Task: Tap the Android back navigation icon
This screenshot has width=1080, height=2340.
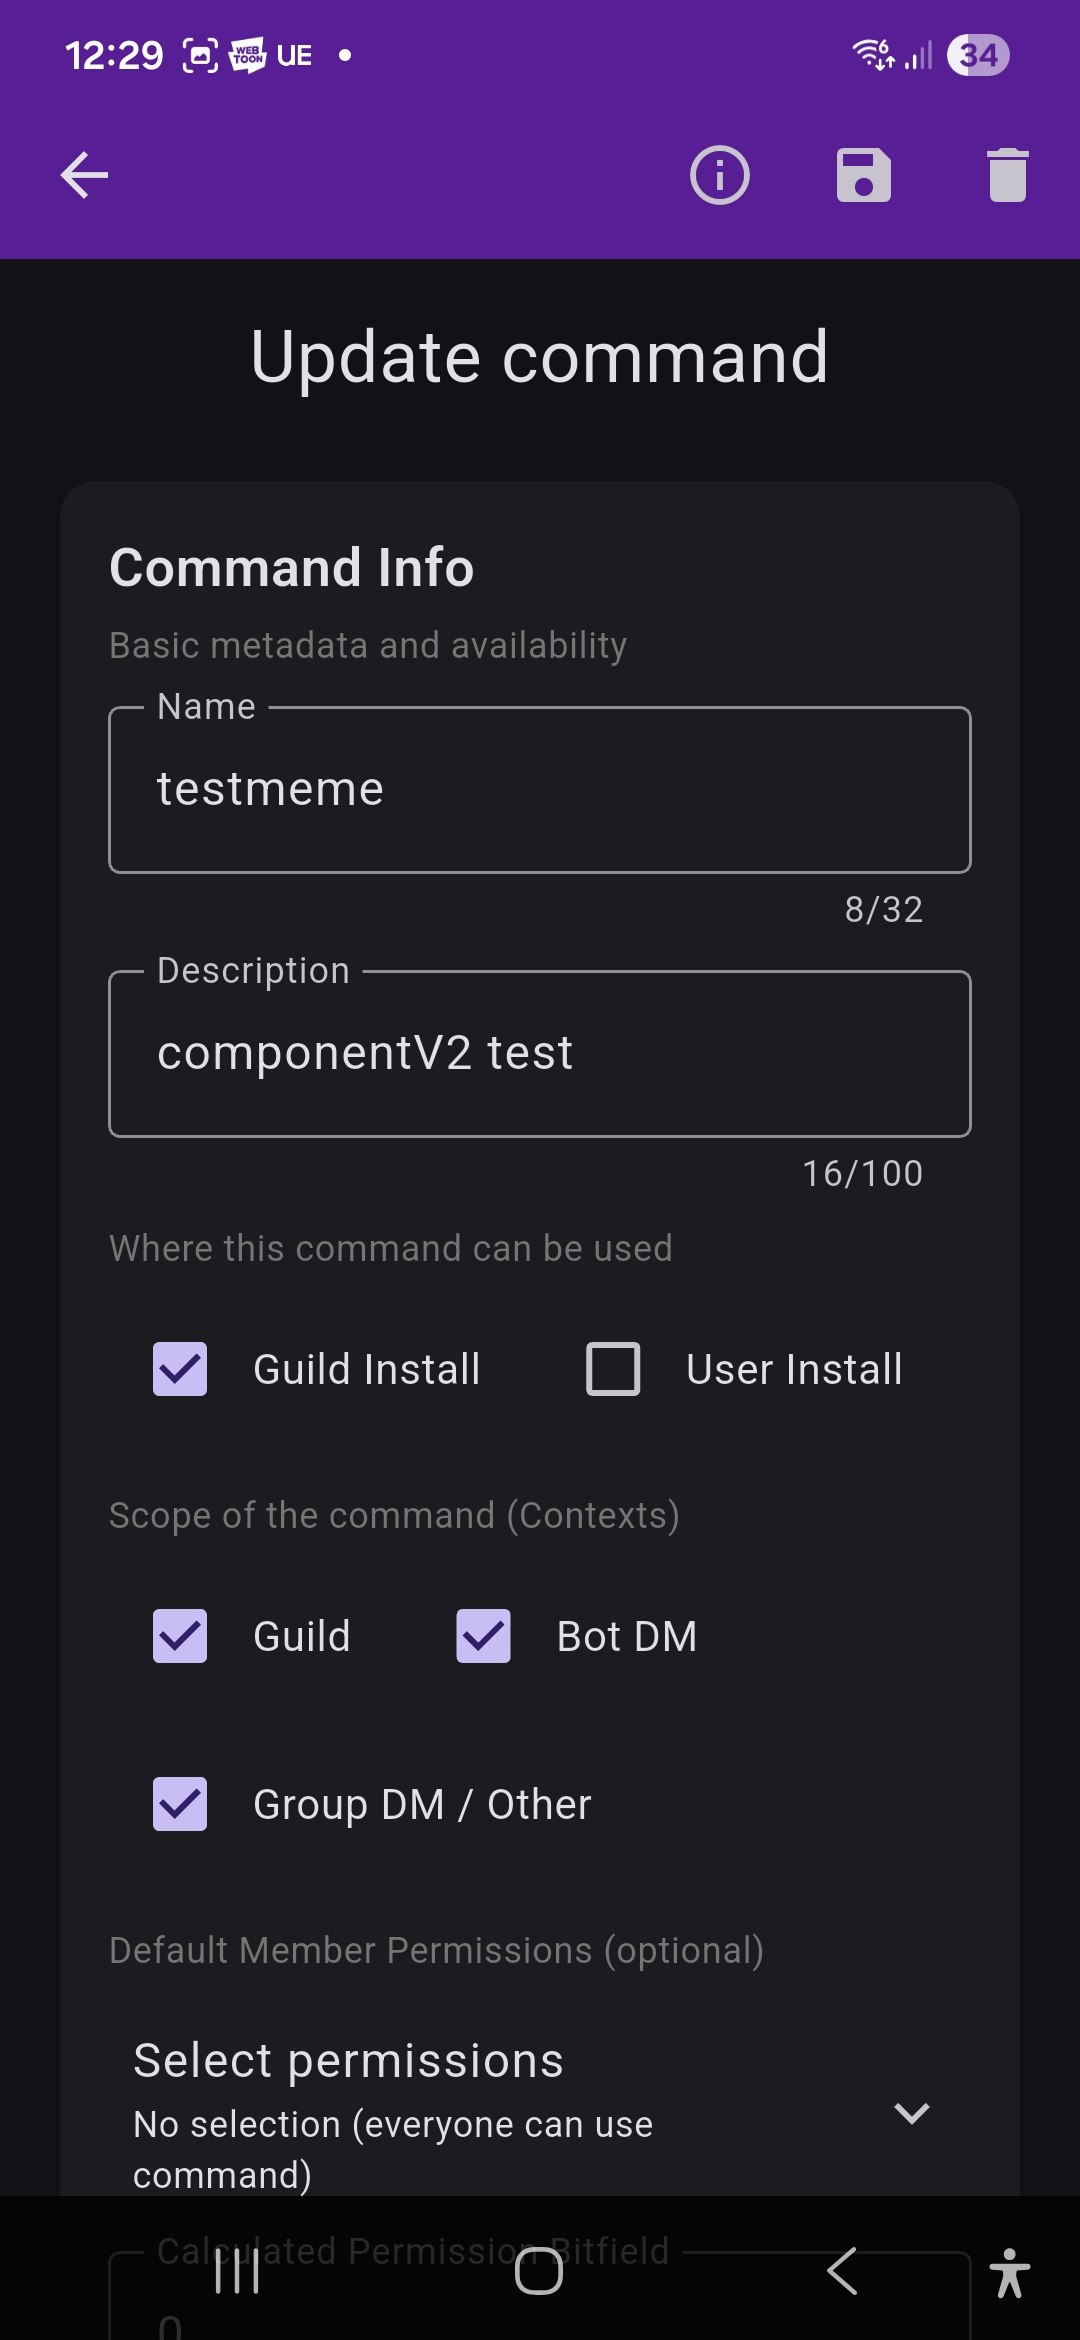Action: [841, 2270]
